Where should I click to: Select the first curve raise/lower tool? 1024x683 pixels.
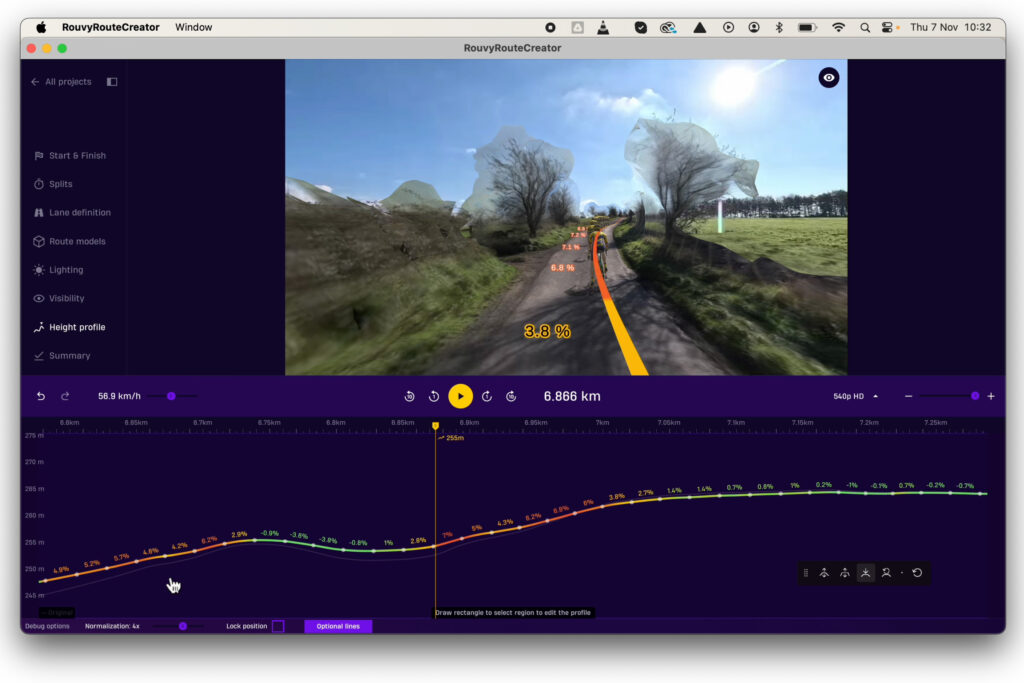tap(824, 573)
